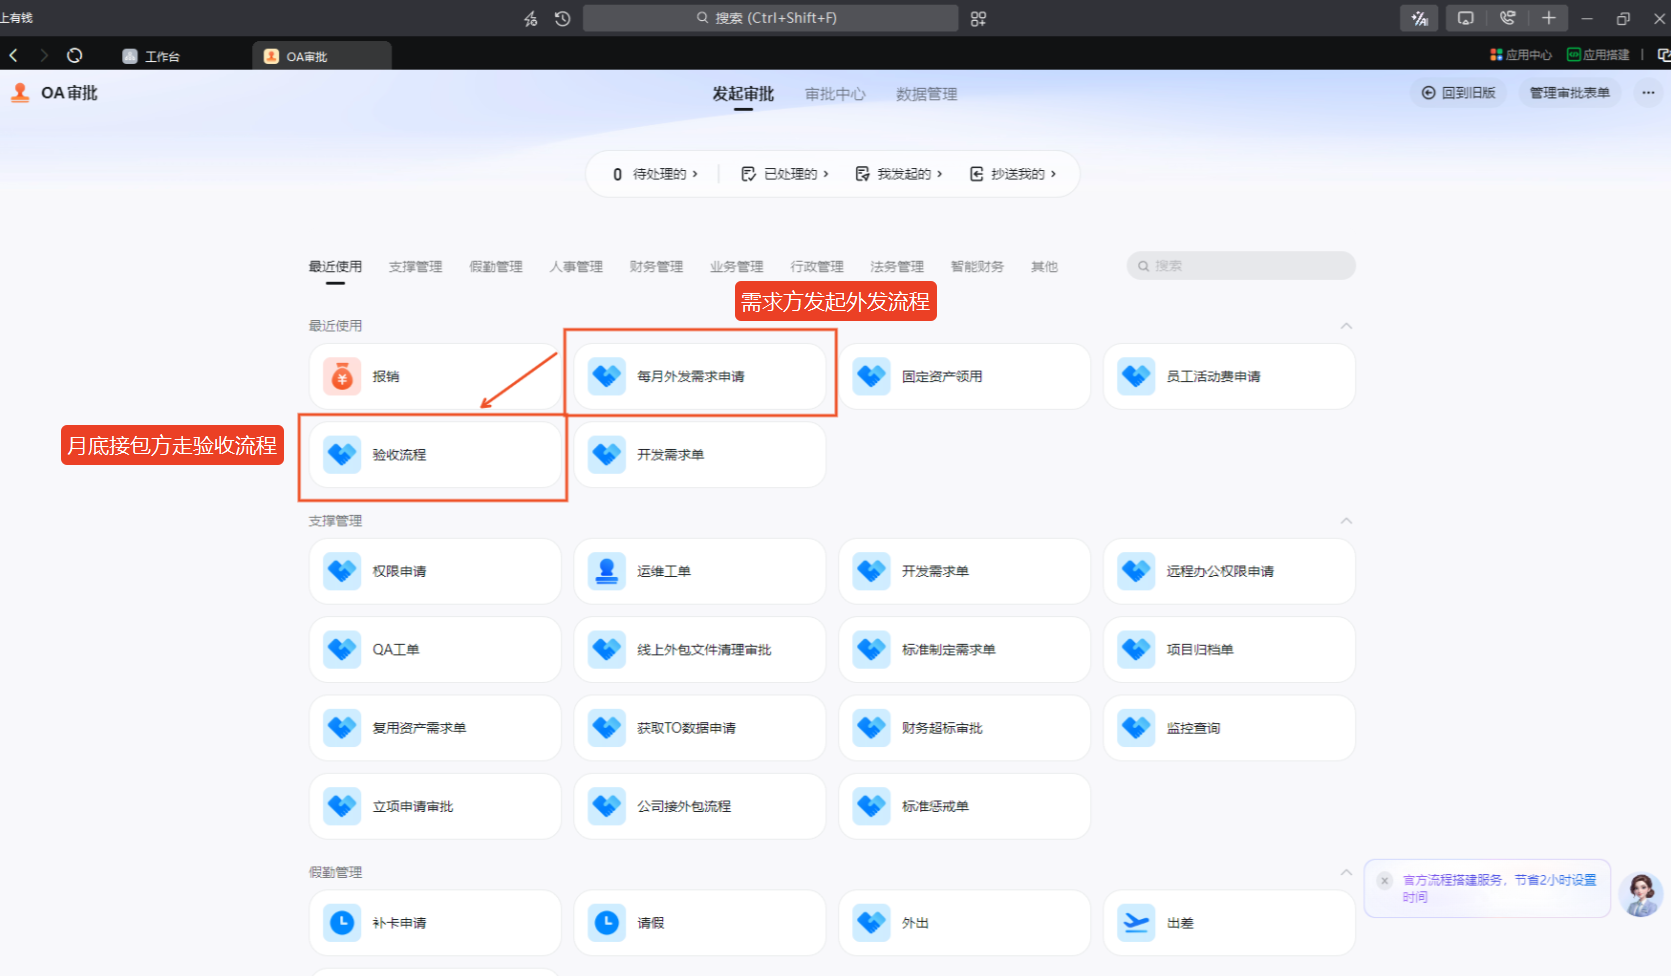Click the assistant avatar at bottom right
The image size is (1671, 976).
[x=1641, y=893]
